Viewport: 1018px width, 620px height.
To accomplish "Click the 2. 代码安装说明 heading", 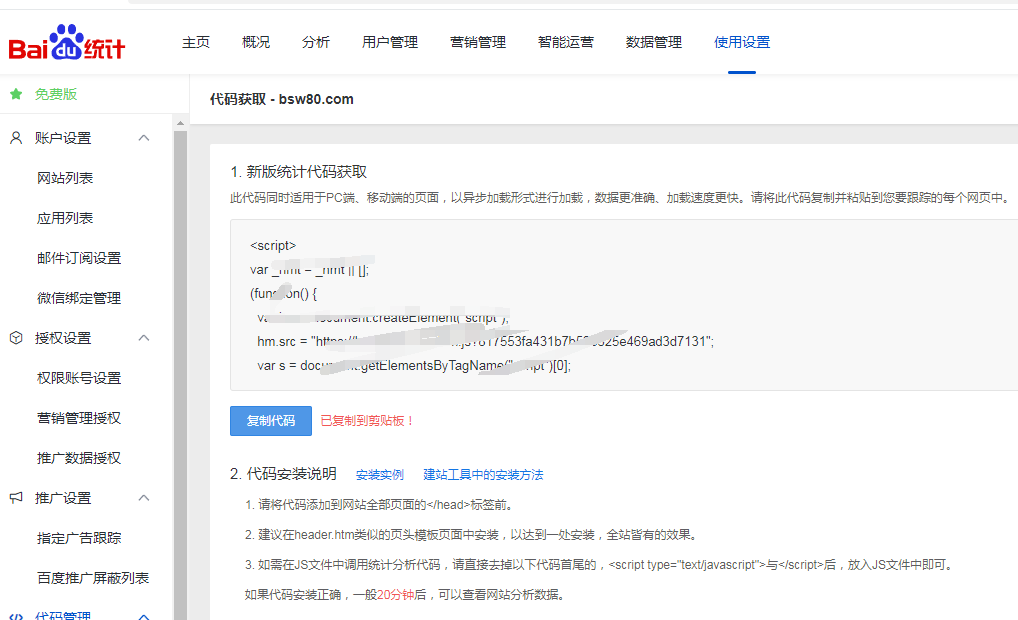I will click(283, 474).
